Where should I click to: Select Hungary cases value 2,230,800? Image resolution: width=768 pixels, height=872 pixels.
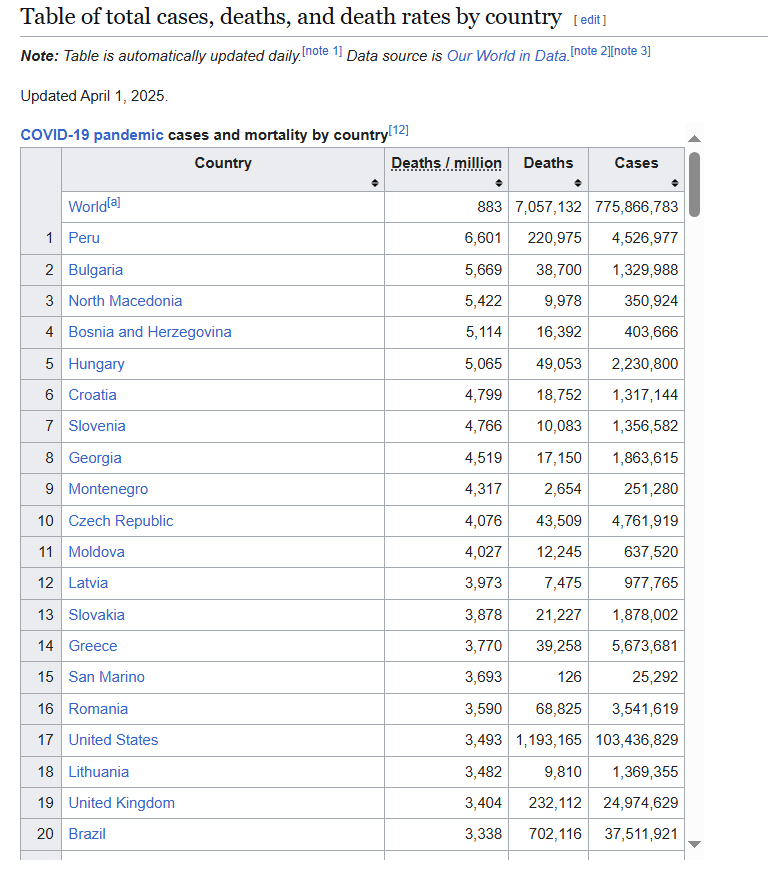point(645,364)
